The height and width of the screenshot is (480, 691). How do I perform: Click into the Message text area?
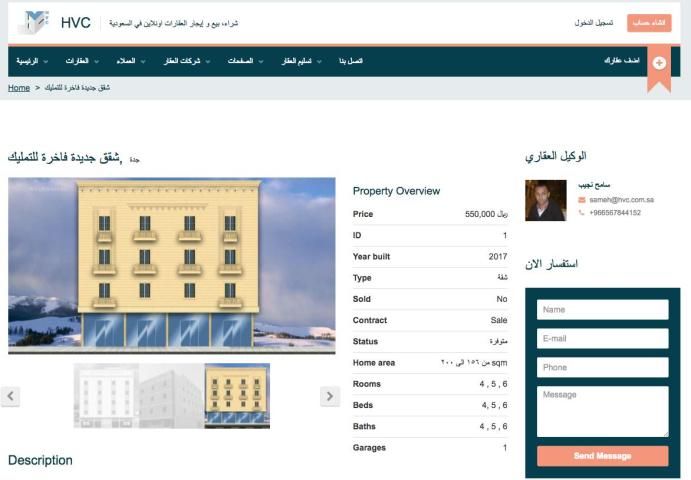click(602, 411)
